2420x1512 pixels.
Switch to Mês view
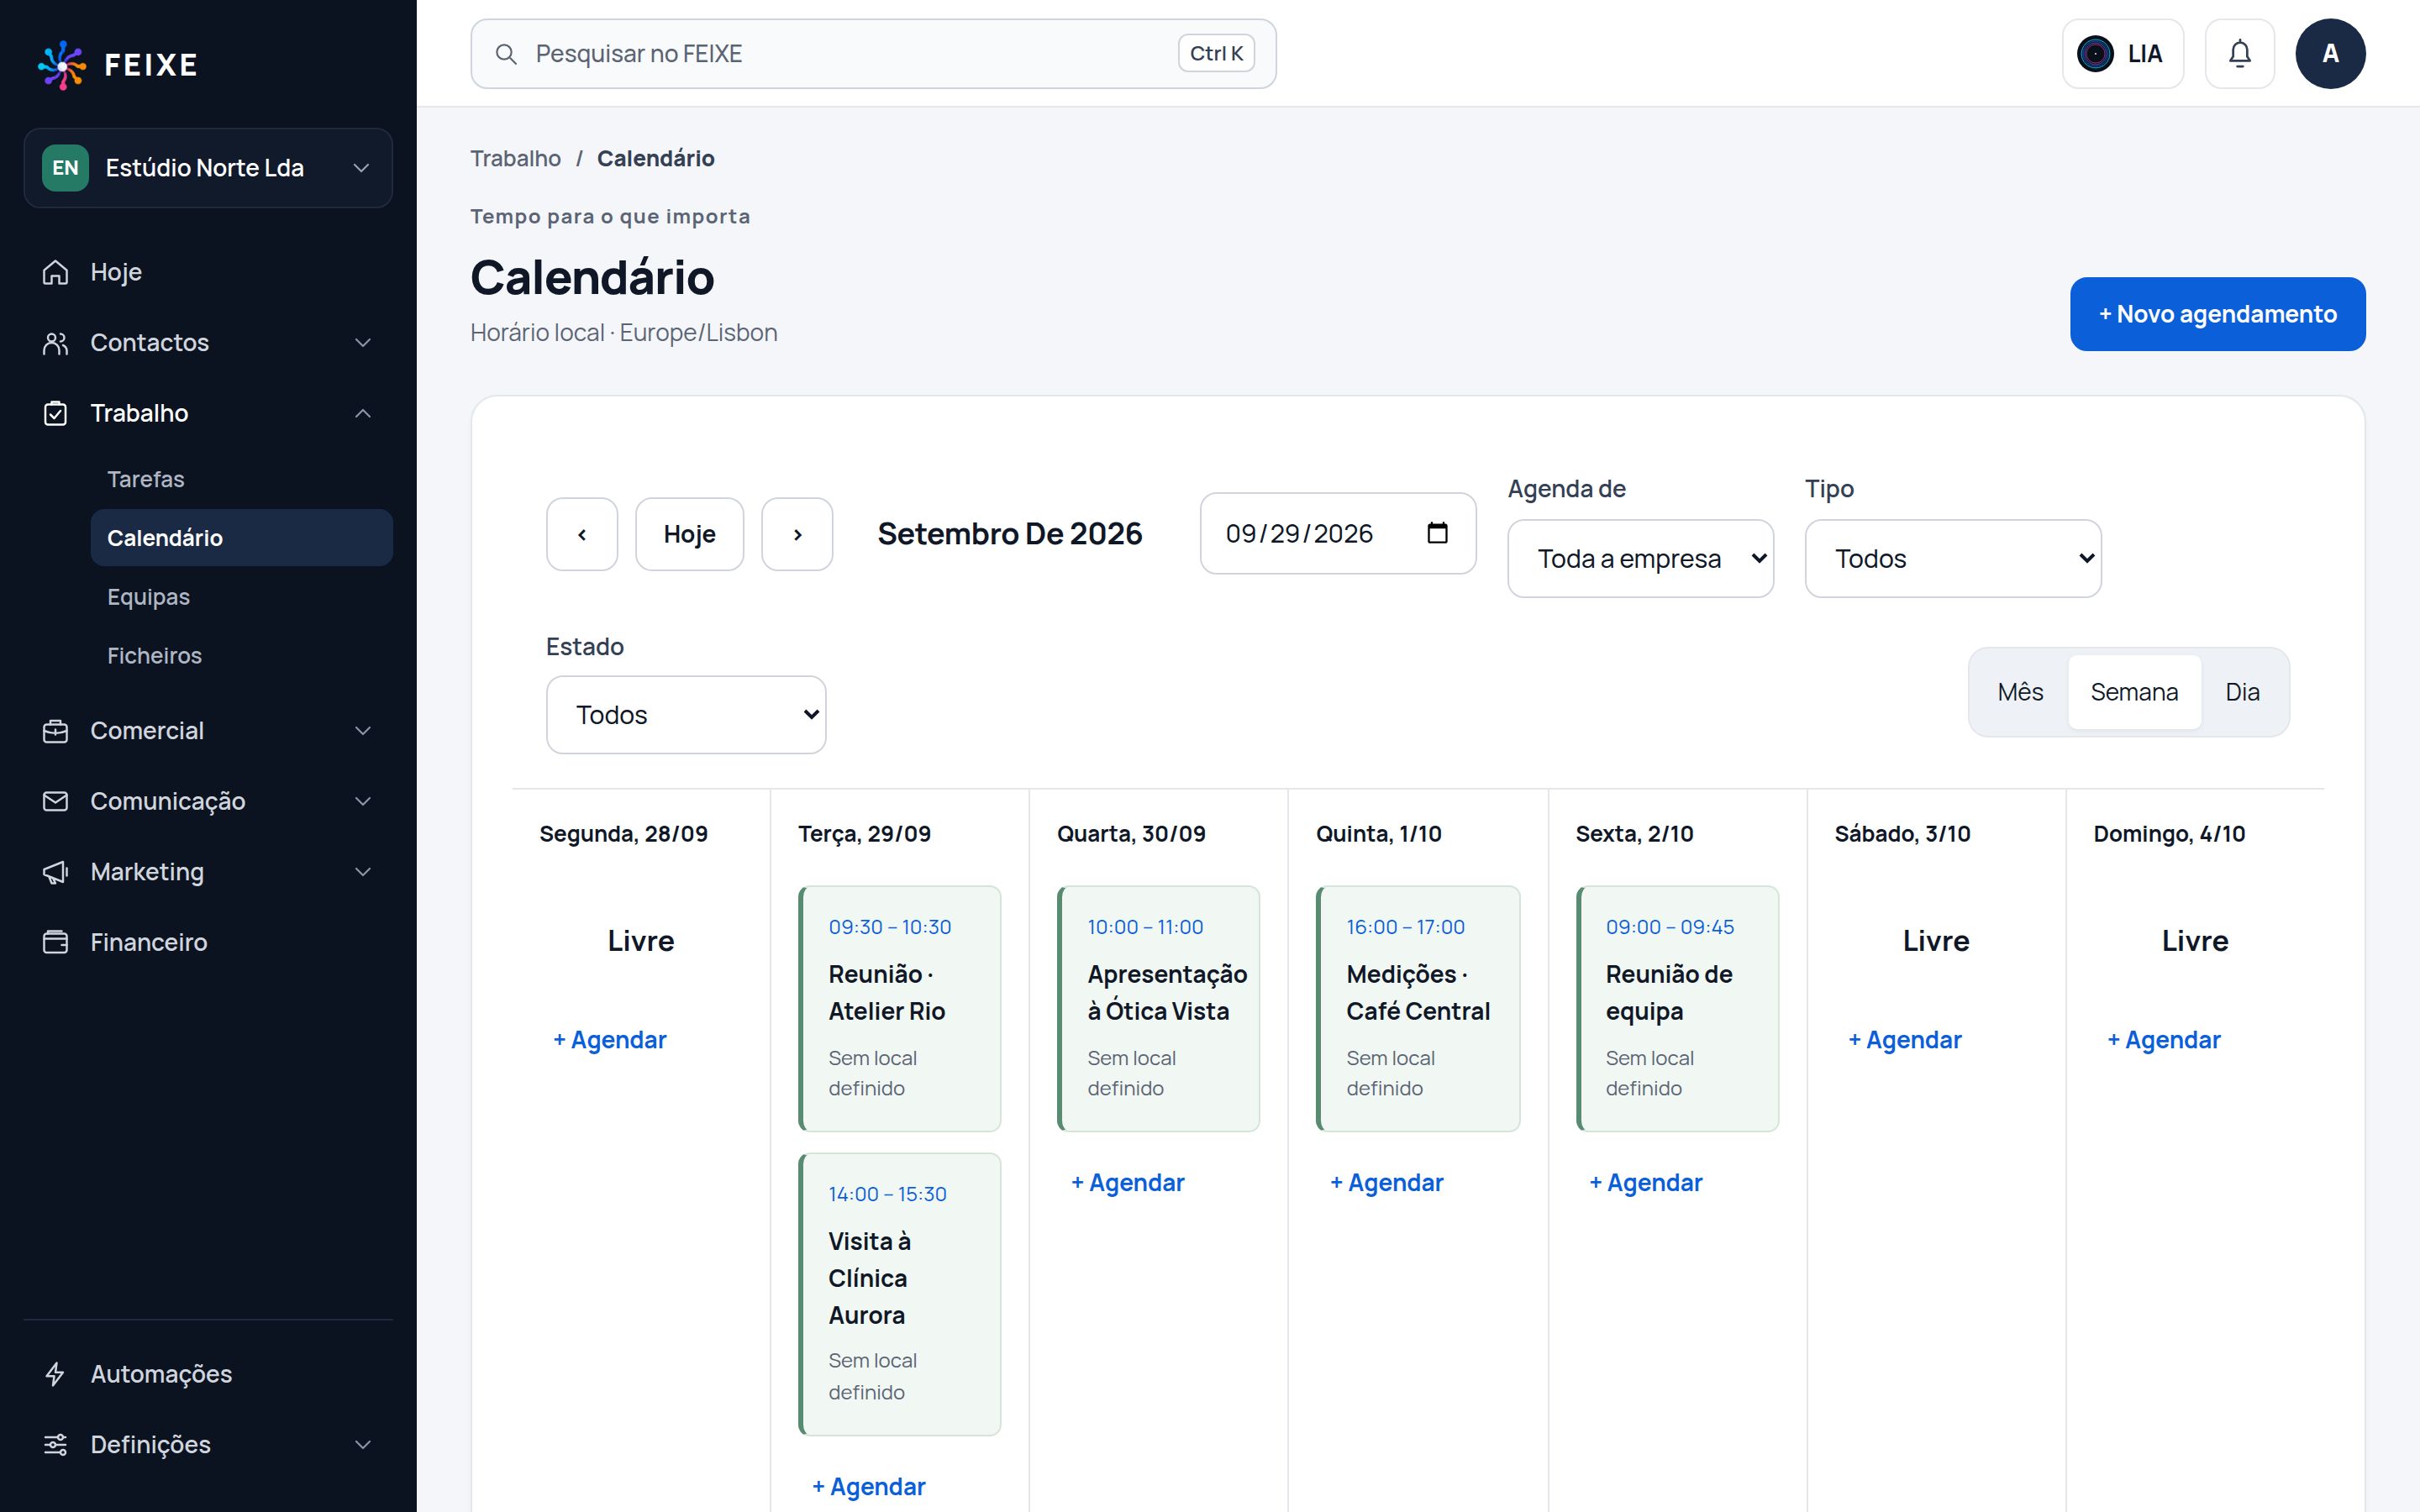pyautogui.click(x=2020, y=692)
